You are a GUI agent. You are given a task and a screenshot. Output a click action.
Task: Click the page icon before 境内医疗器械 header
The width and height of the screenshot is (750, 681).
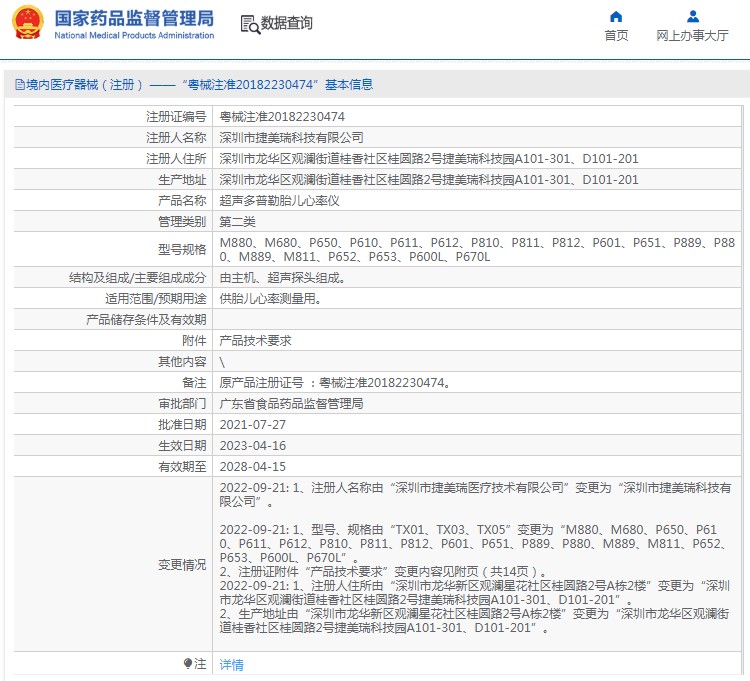point(19,85)
